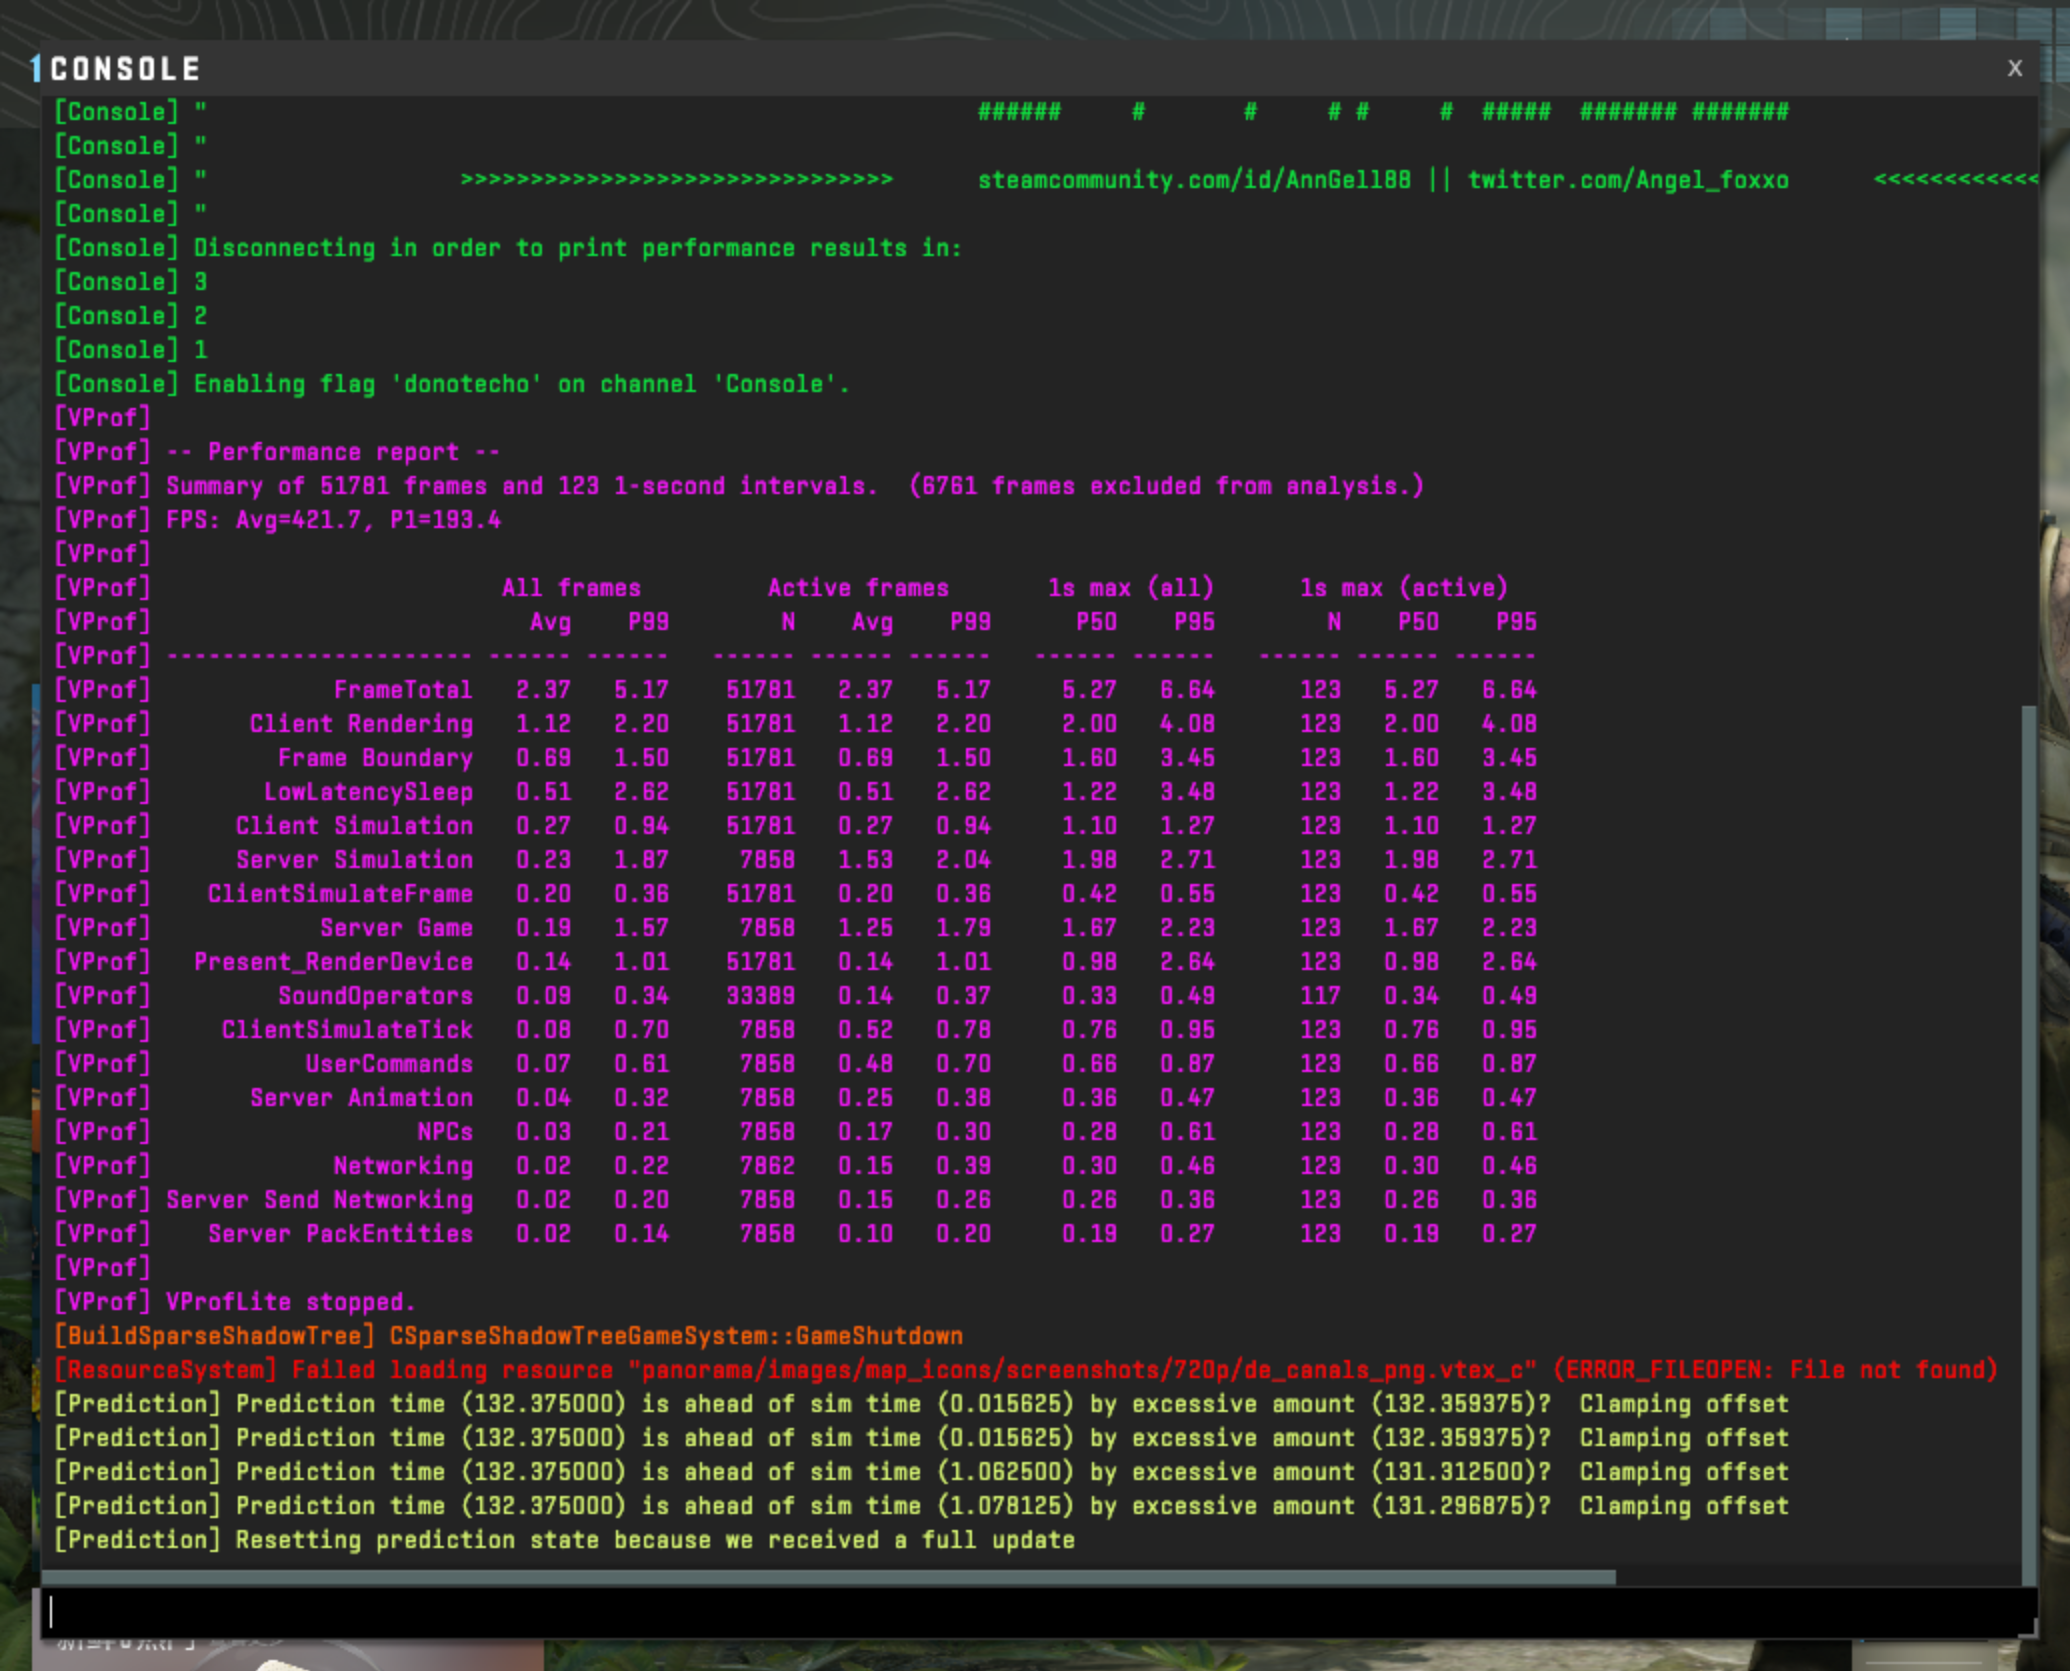Click the blue marker beside CONSOLE title
The image size is (2070, 1671).
point(36,68)
